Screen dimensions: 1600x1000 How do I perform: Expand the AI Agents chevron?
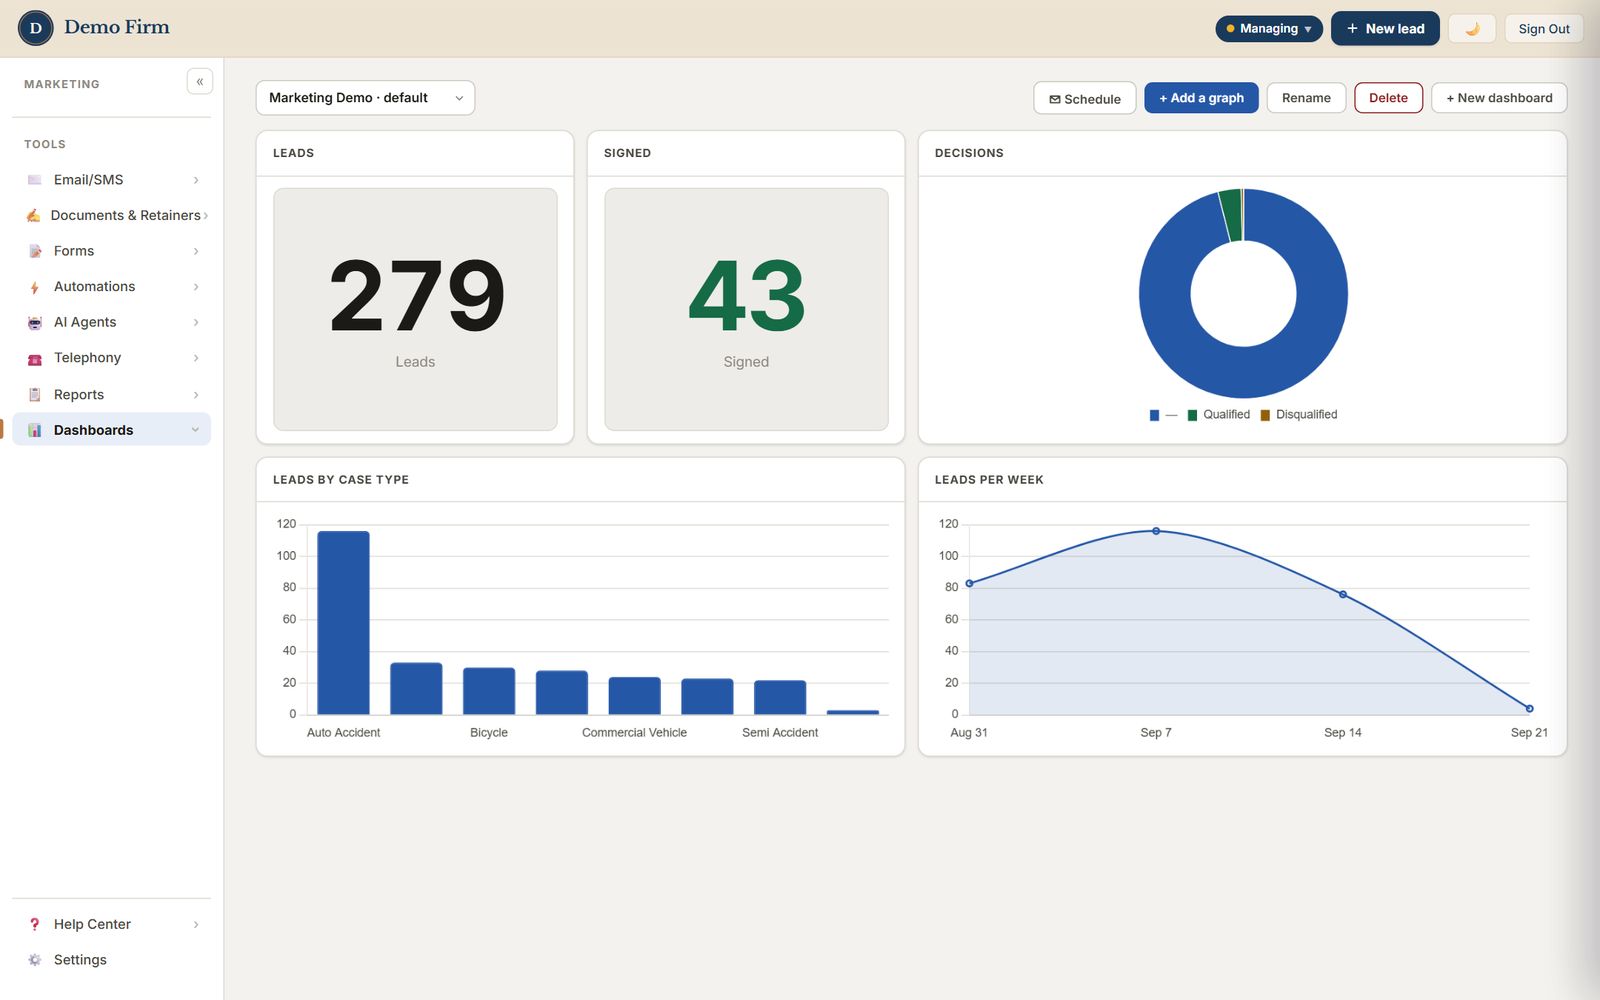(x=196, y=322)
